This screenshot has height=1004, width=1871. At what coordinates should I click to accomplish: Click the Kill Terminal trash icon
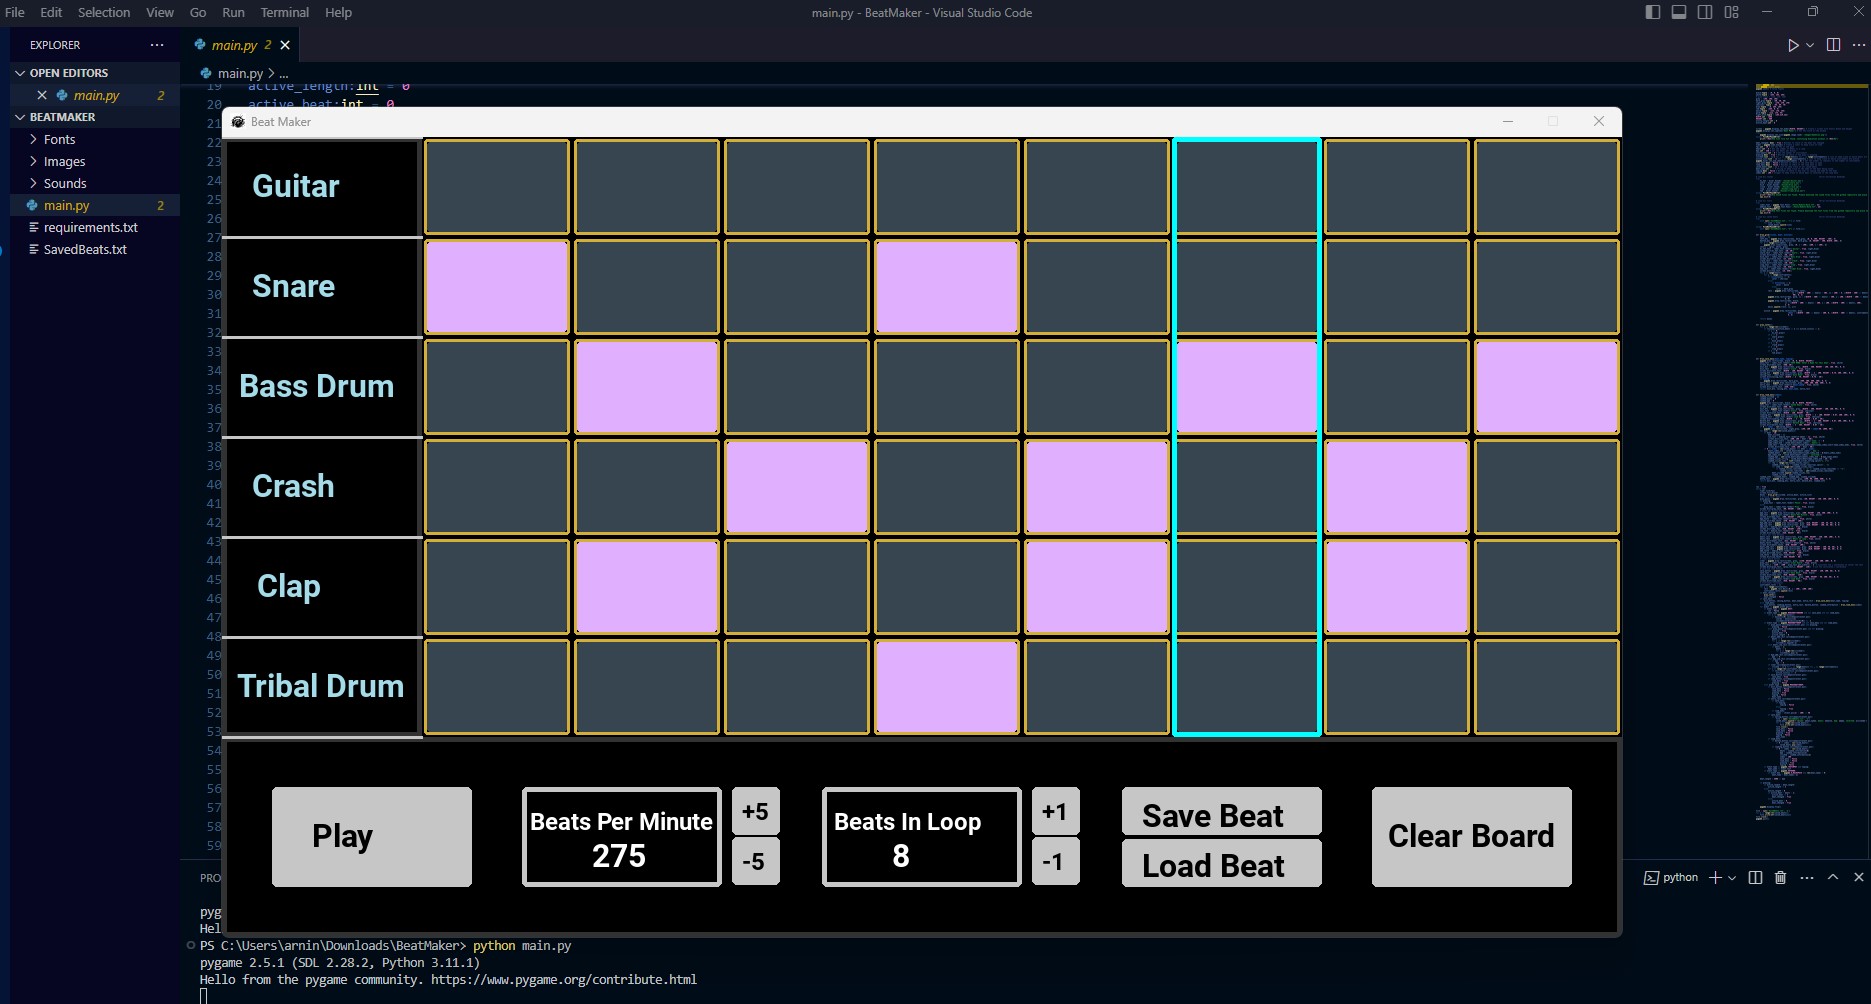[1780, 877]
